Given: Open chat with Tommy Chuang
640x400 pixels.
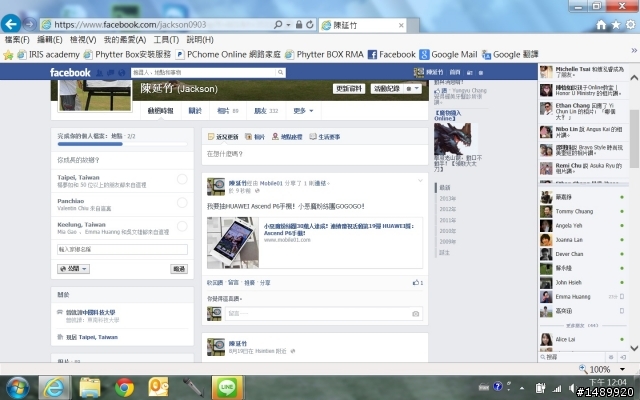Looking at the screenshot, I should 583,211.
